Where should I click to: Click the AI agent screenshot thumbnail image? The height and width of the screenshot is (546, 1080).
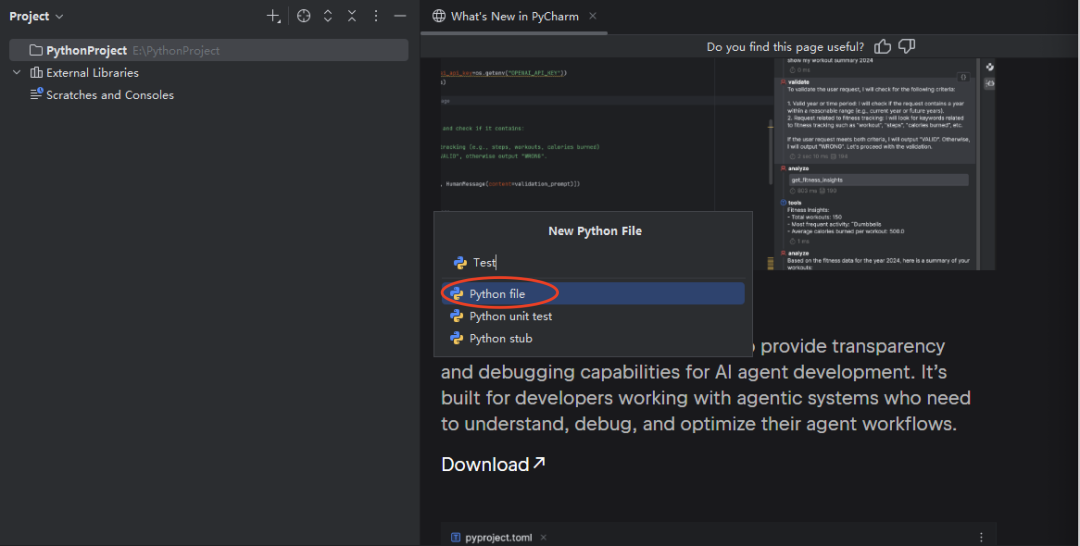718,165
